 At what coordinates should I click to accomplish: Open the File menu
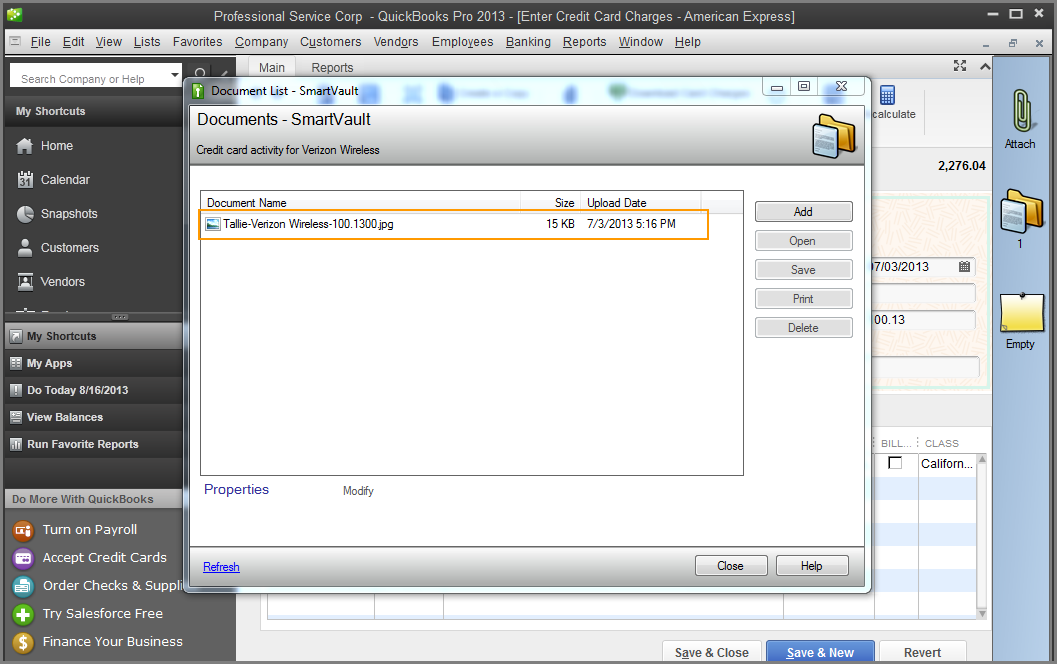40,42
